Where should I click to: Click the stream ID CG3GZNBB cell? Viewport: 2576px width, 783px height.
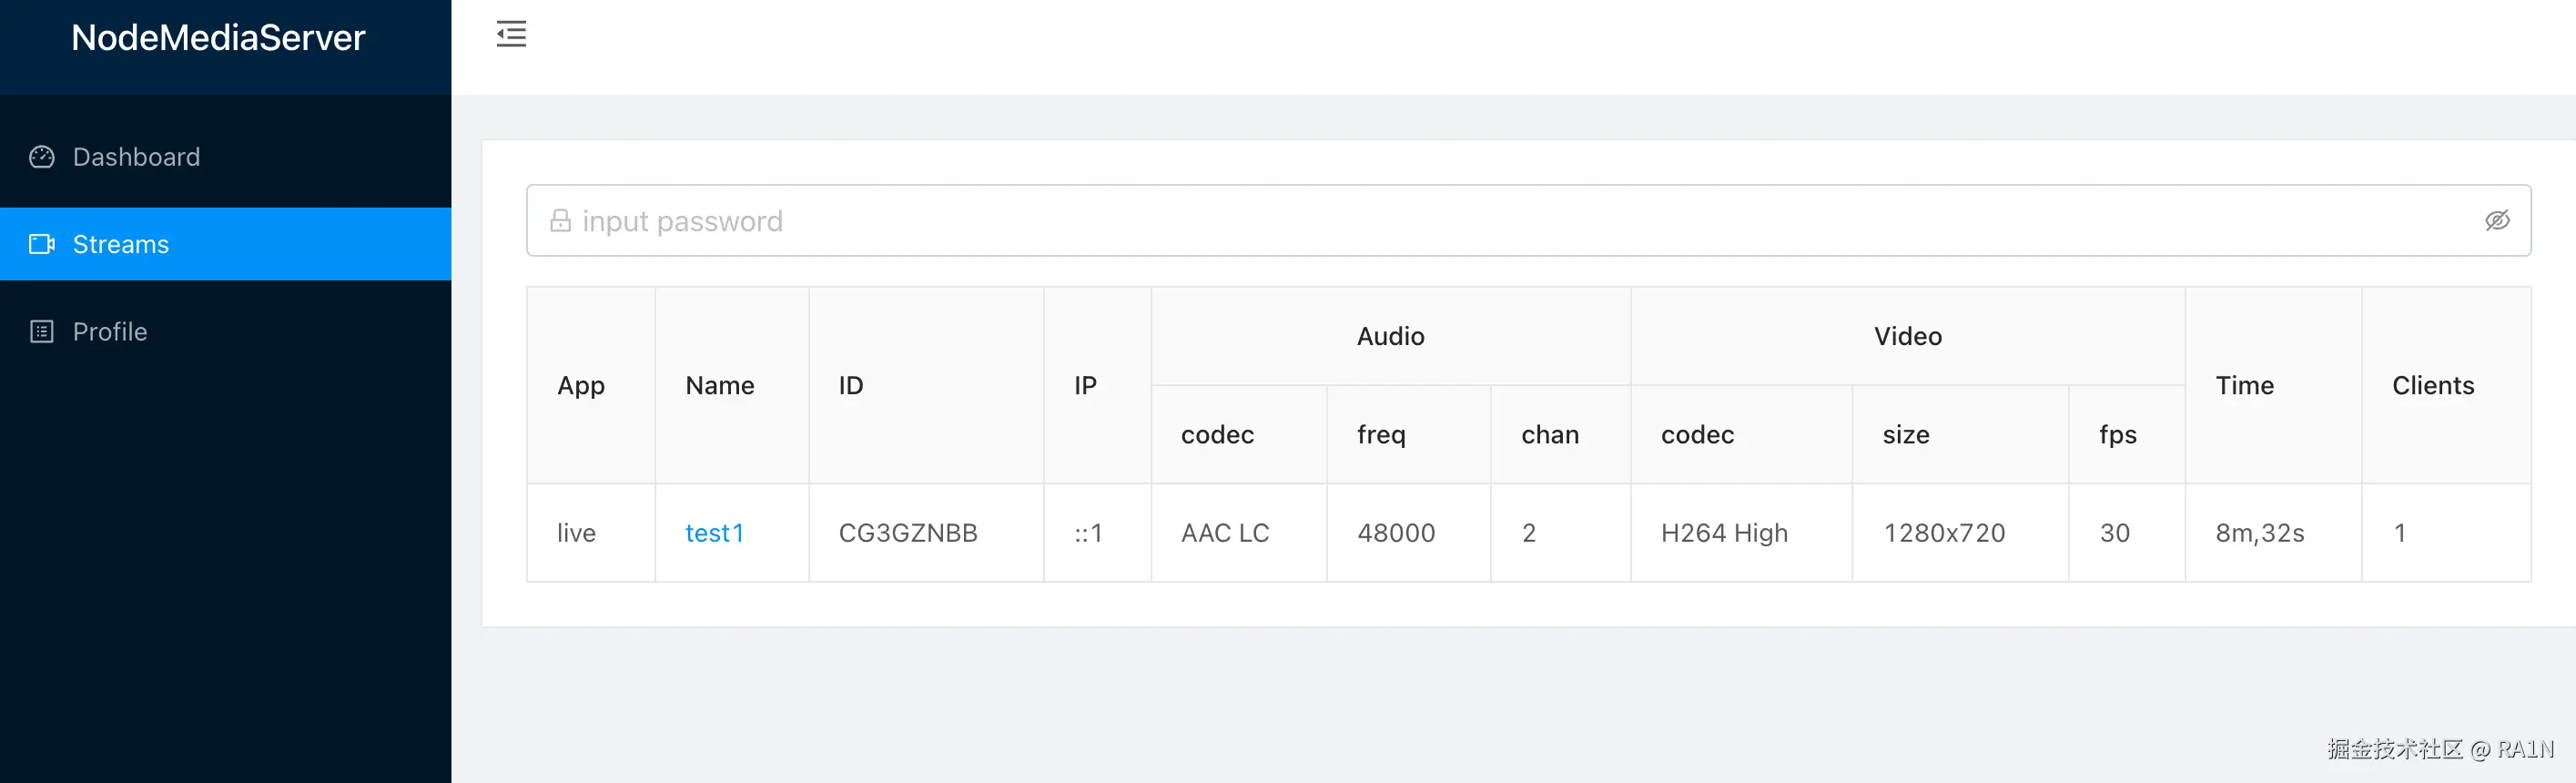908,533
